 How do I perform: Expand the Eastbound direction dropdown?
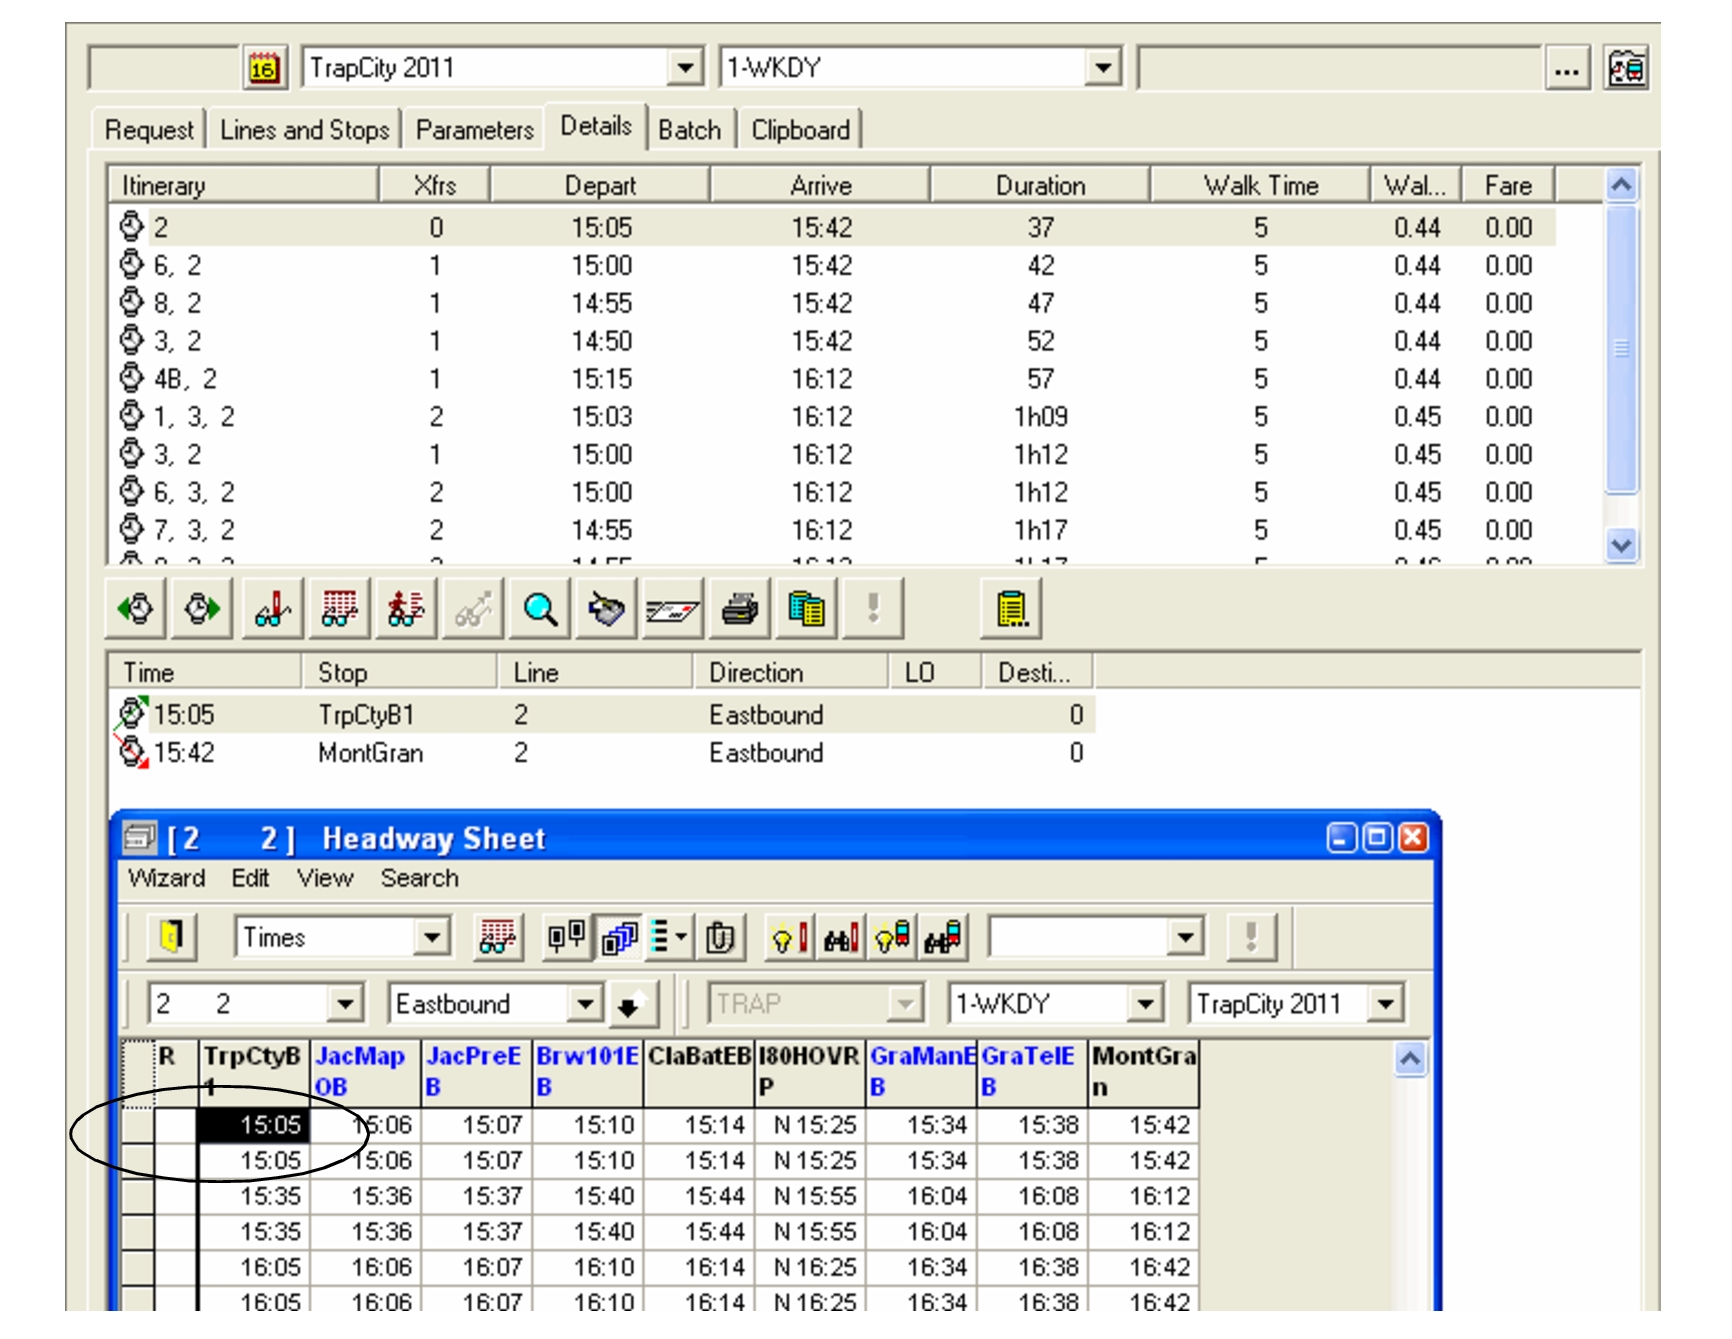[585, 1004]
